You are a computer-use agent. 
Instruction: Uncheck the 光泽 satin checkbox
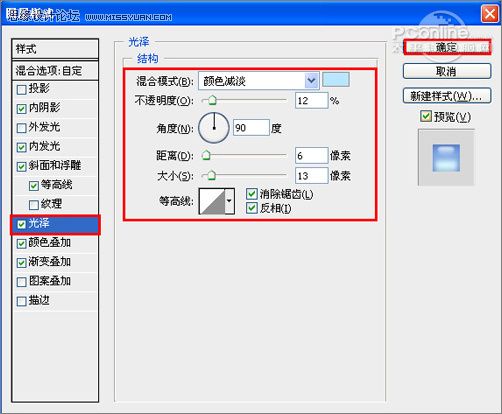coord(21,224)
